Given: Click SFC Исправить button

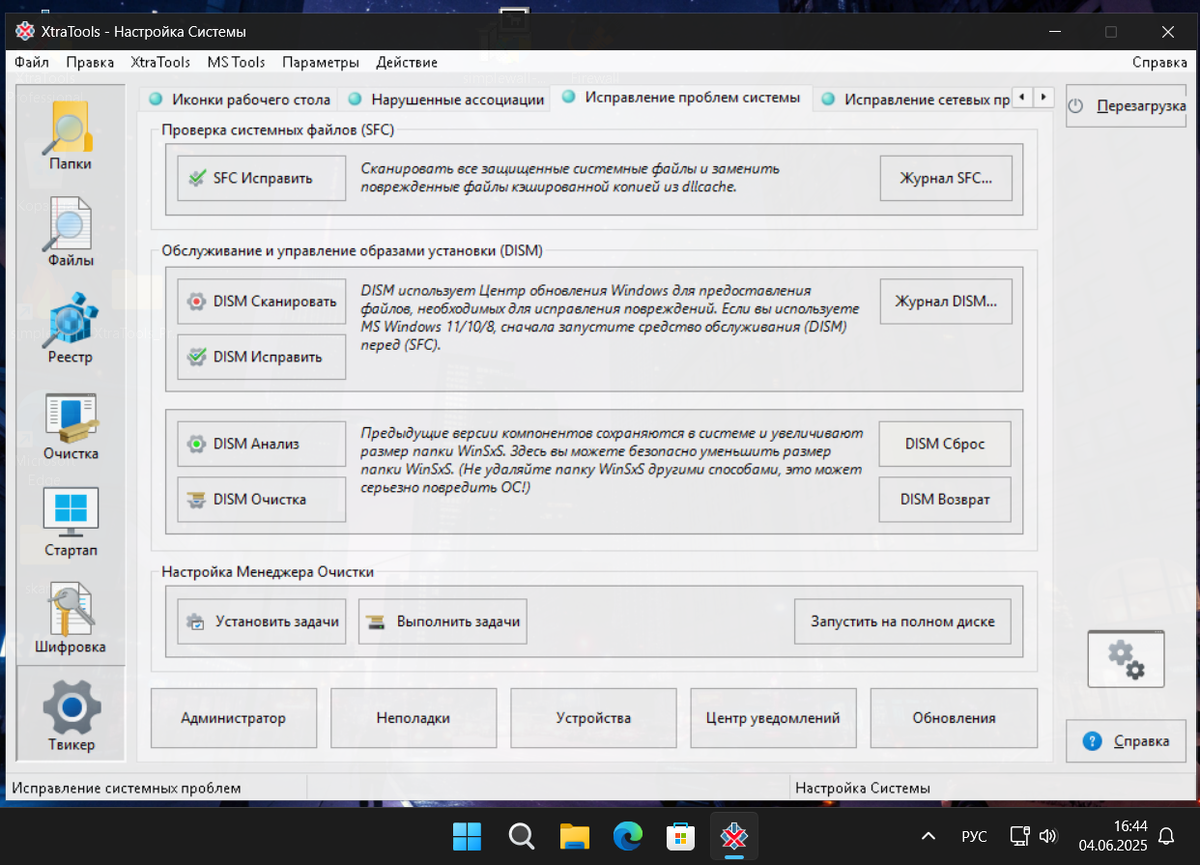Looking at the screenshot, I should [262, 178].
